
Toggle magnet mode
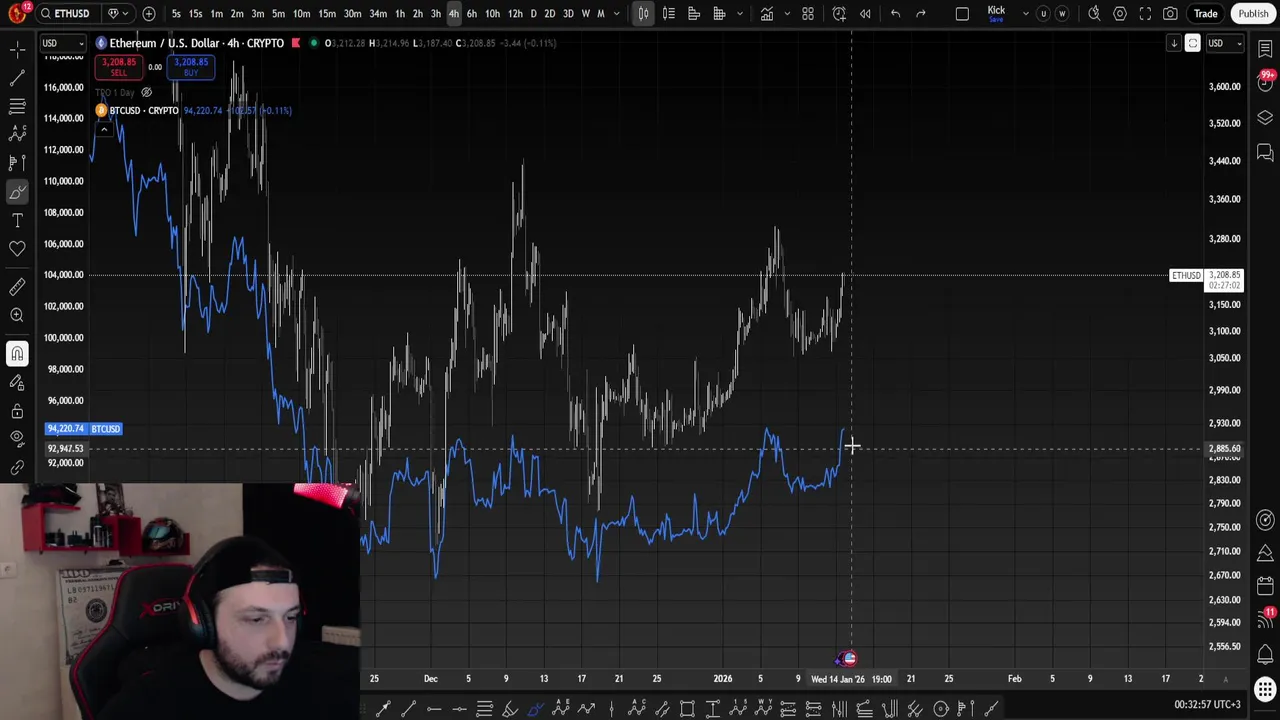click(x=17, y=353)
